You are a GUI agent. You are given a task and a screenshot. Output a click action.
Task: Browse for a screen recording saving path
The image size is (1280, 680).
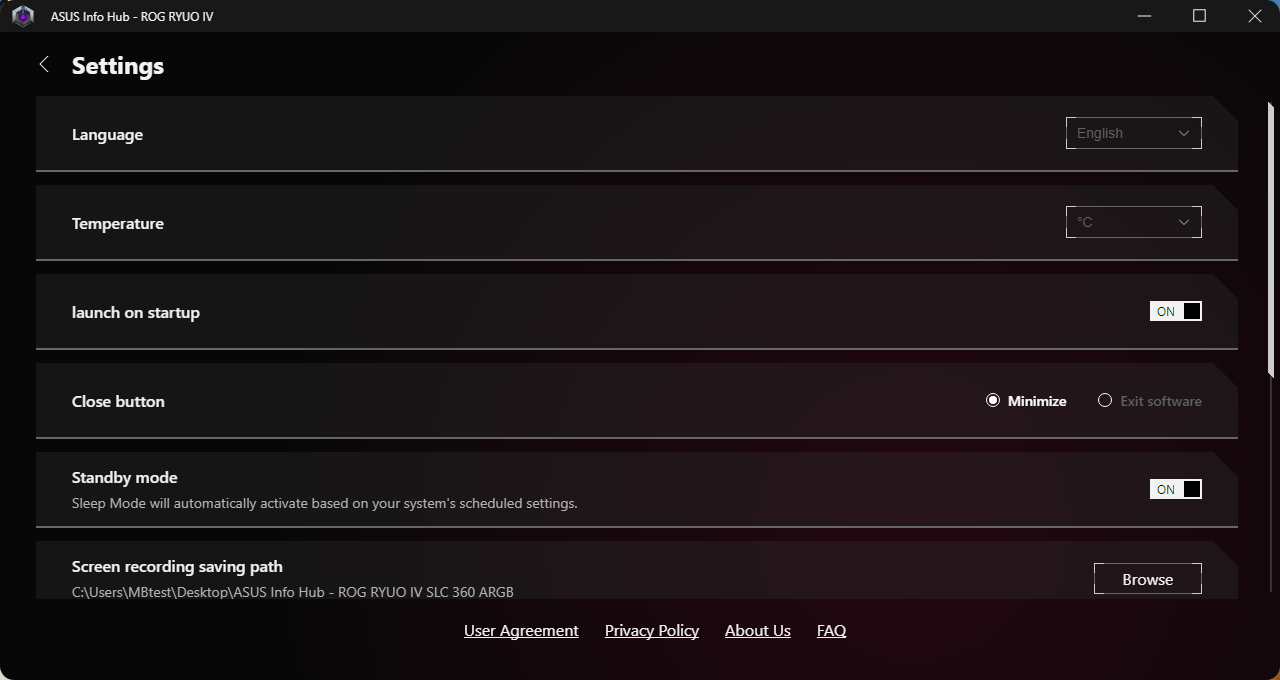[x=1147, y=579]
